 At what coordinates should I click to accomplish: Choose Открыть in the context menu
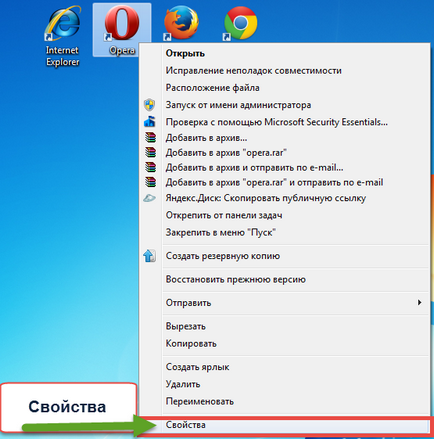click(185, 53)
